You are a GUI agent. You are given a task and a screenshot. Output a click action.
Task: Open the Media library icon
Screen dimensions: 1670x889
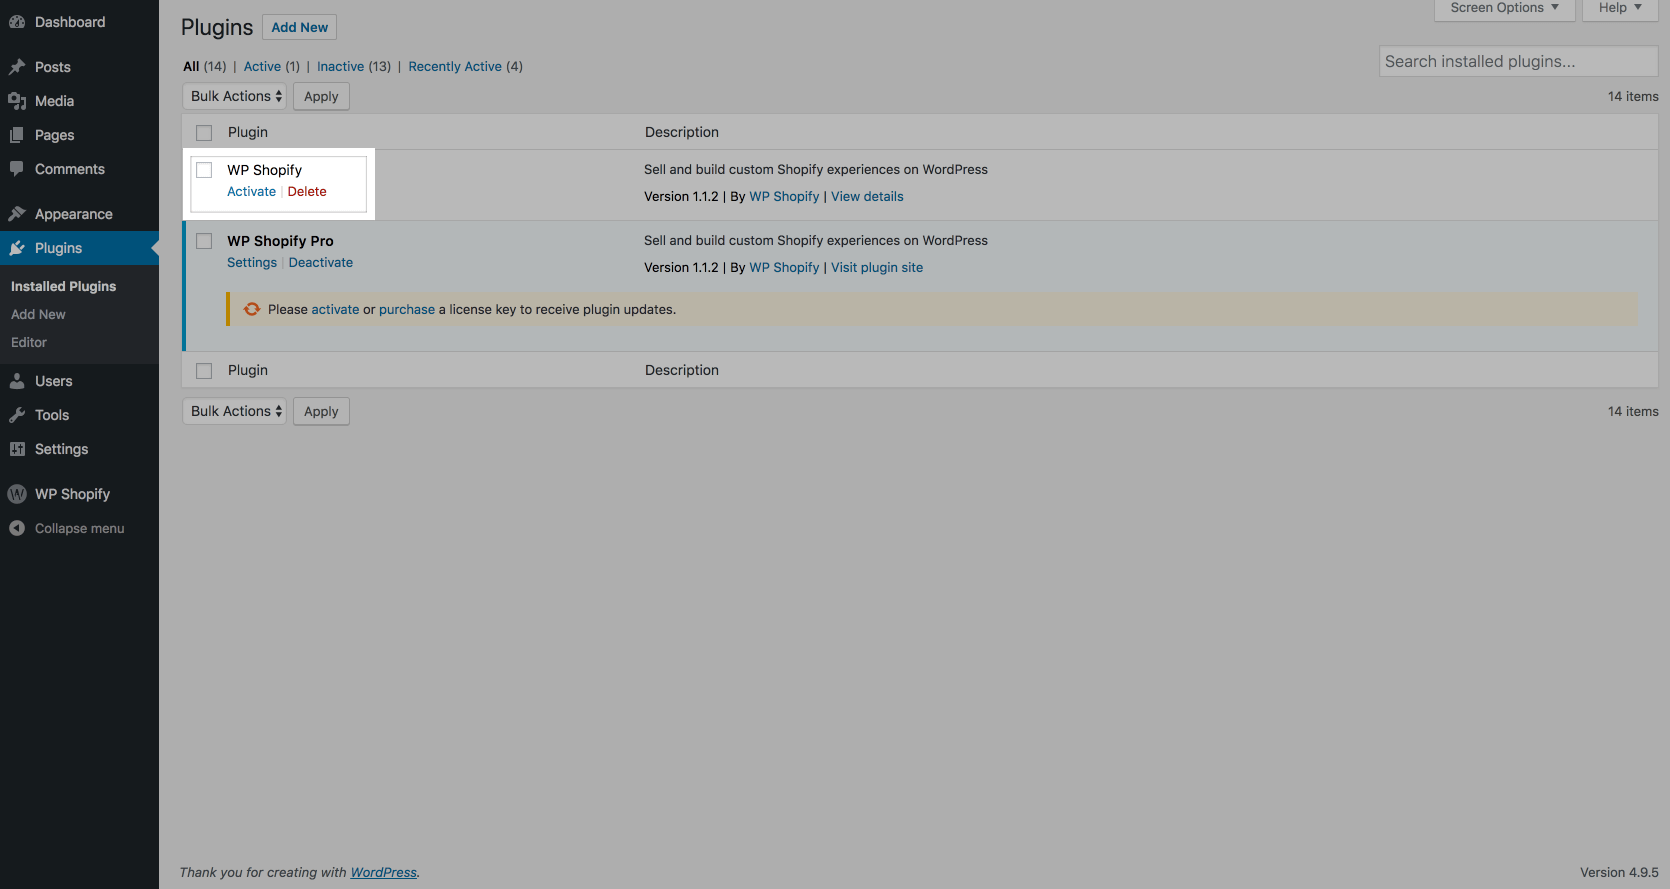[17, 101]
